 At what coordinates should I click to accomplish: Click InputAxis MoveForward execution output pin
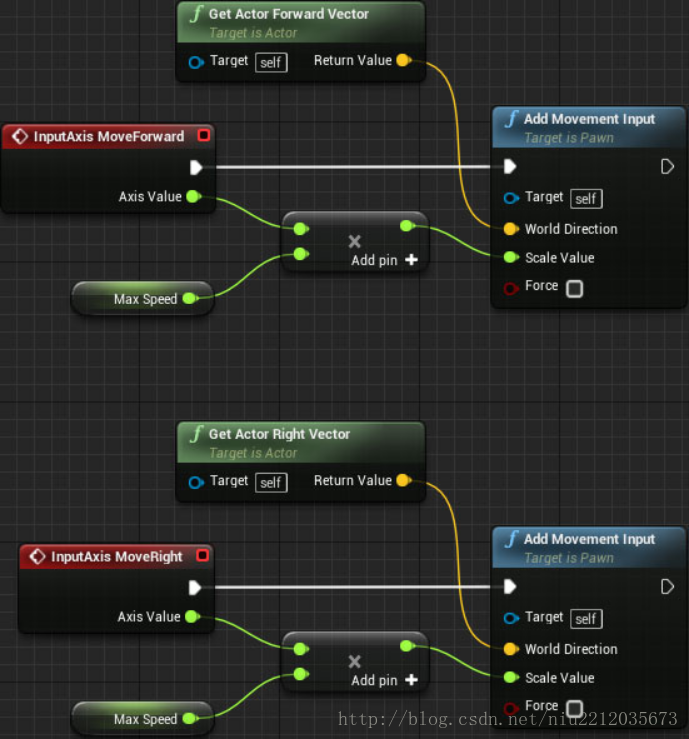(x=196, y=167)
